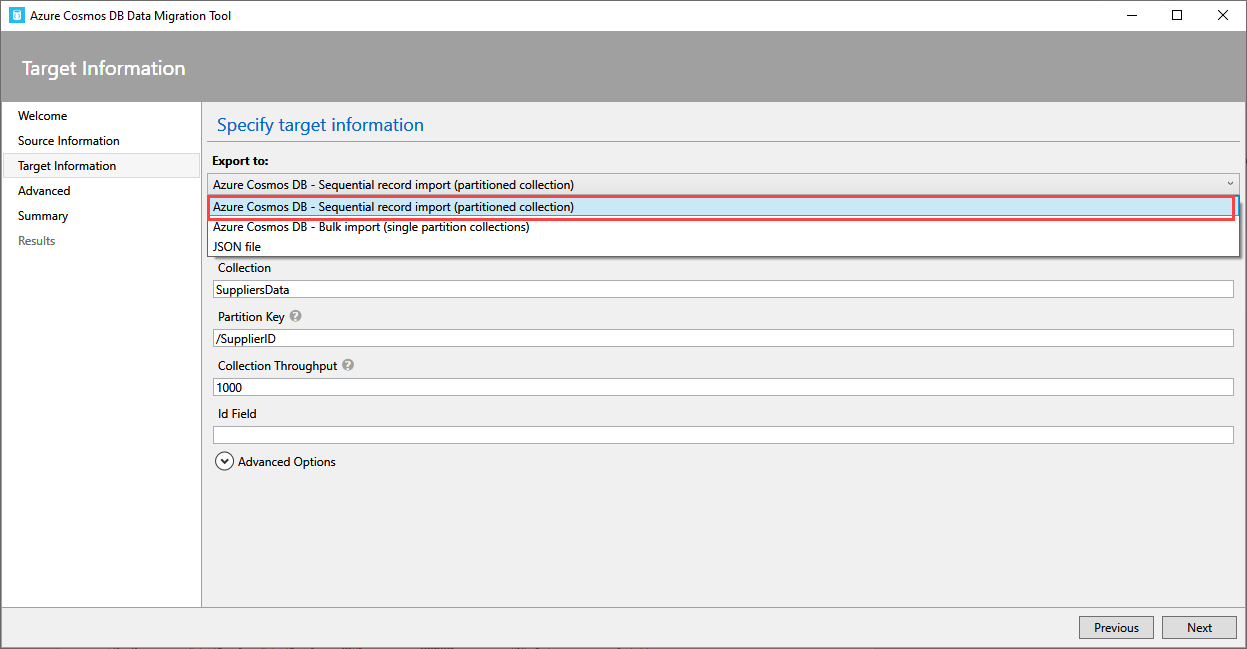Click the Results step in sidebar

101,241
